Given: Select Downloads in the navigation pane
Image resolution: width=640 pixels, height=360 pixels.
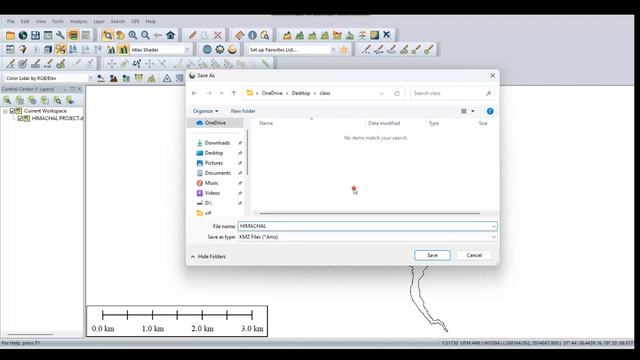Looking at the screenshot, I should tap(217, 143).
